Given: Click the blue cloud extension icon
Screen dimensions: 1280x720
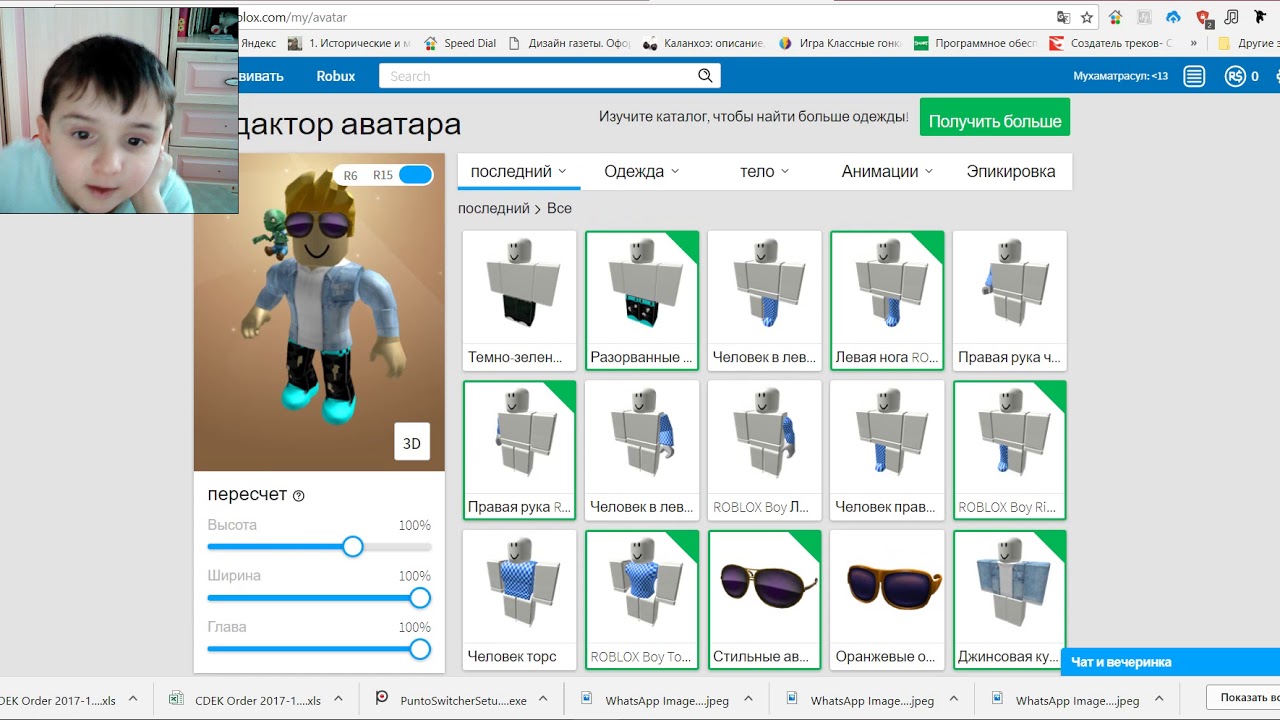Looking at the screenshot, I should [x=1174, y=17].
